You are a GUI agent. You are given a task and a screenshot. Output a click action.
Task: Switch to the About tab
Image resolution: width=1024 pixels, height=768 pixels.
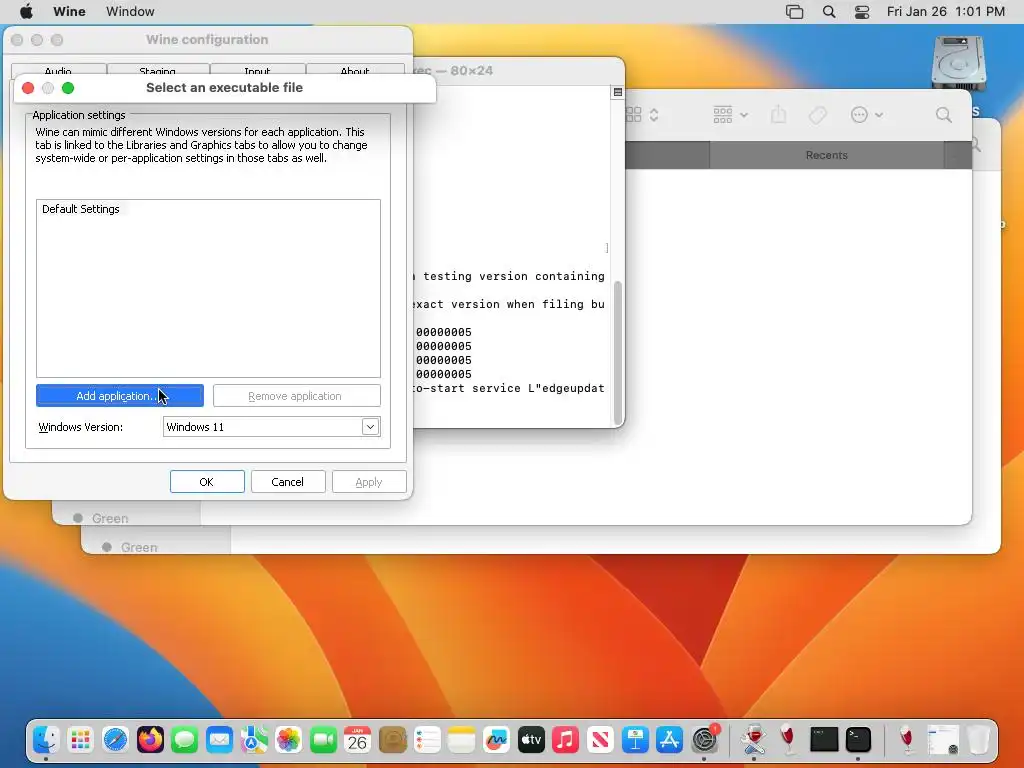[355, 71]
